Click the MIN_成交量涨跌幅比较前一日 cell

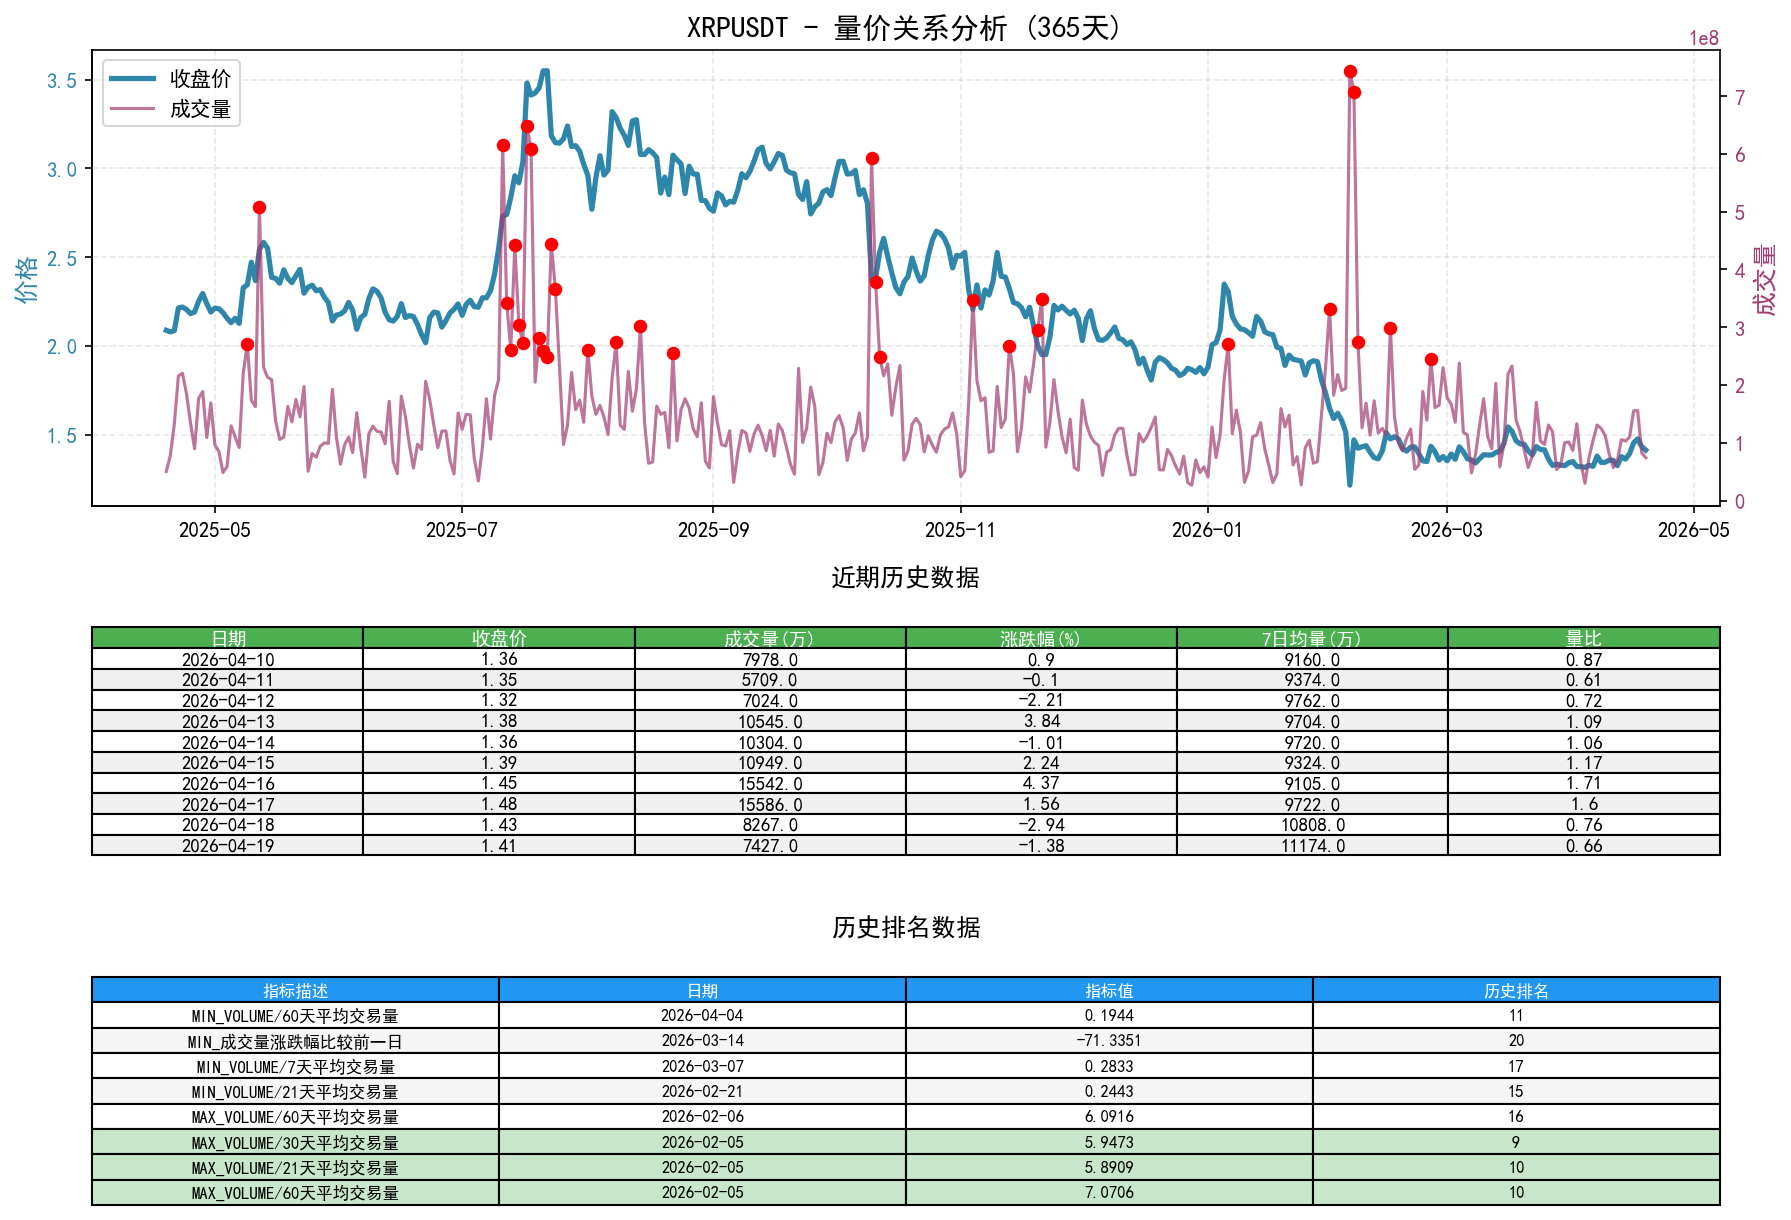tap(295, 1041)
